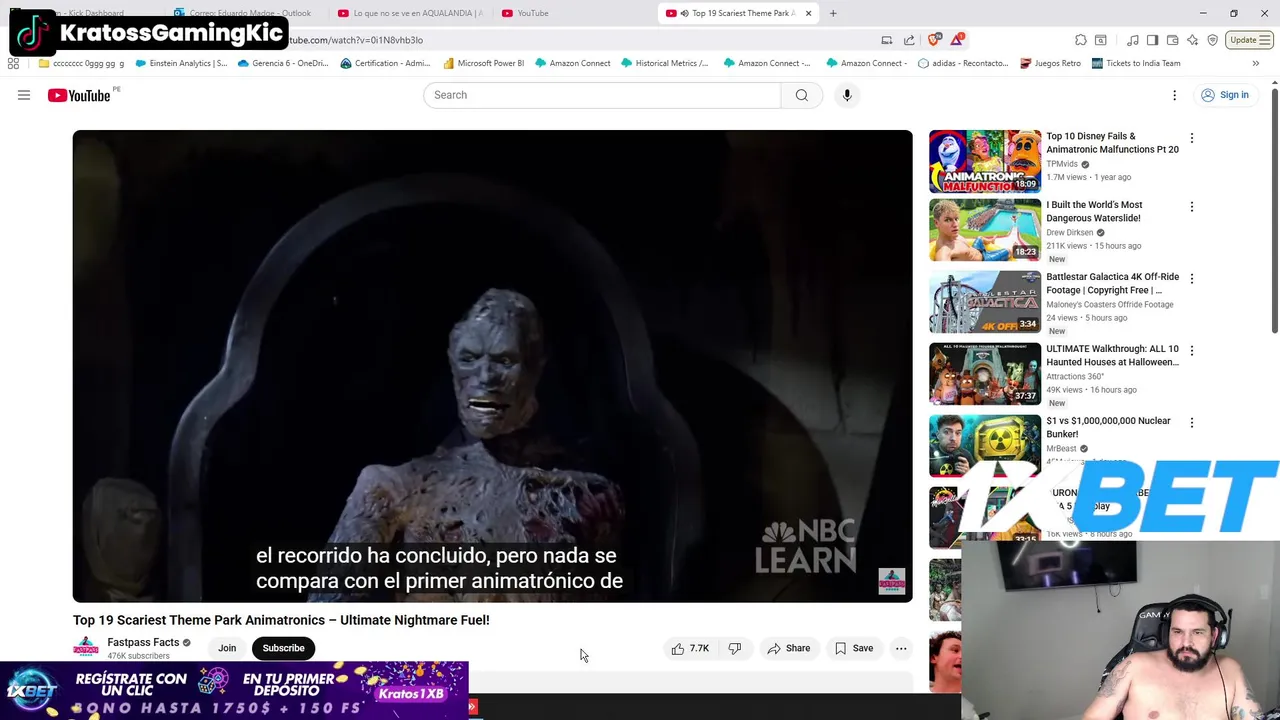Click the Brave Shields lion icon
The height and width of the screenshot is (720, 1280).
(934, 40)
